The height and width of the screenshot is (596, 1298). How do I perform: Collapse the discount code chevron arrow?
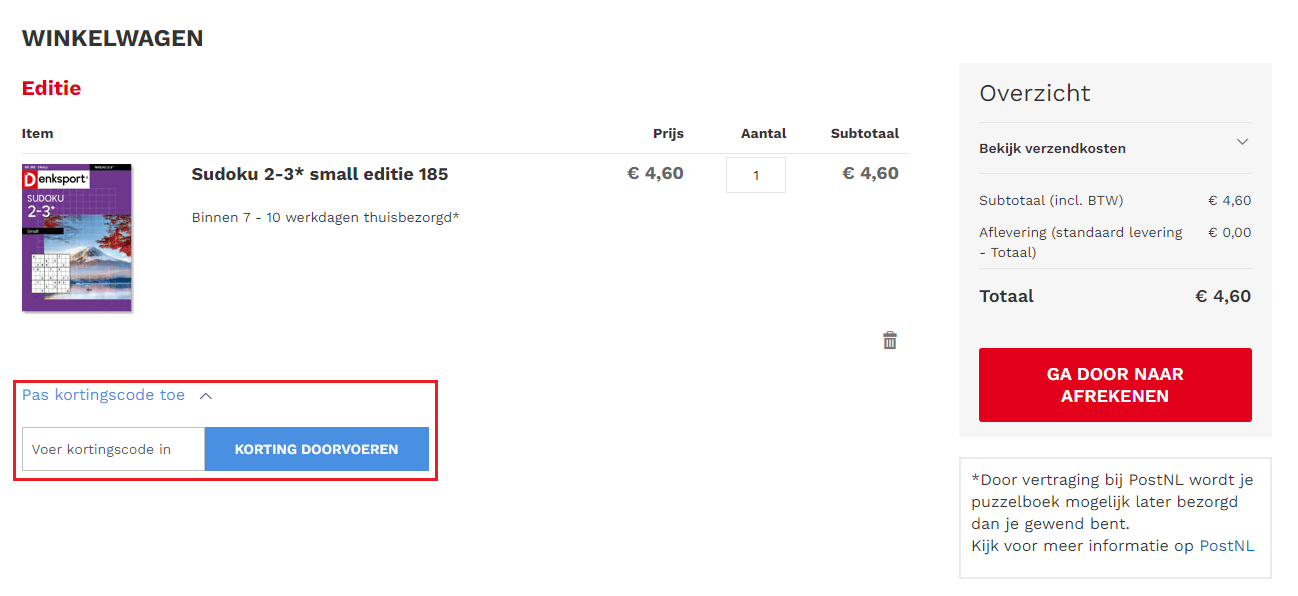click(x=206, y=396)
